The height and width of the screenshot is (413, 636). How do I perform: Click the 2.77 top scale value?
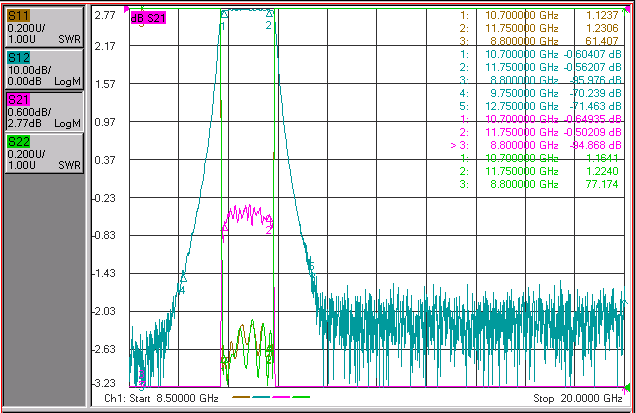coord(105,15)
